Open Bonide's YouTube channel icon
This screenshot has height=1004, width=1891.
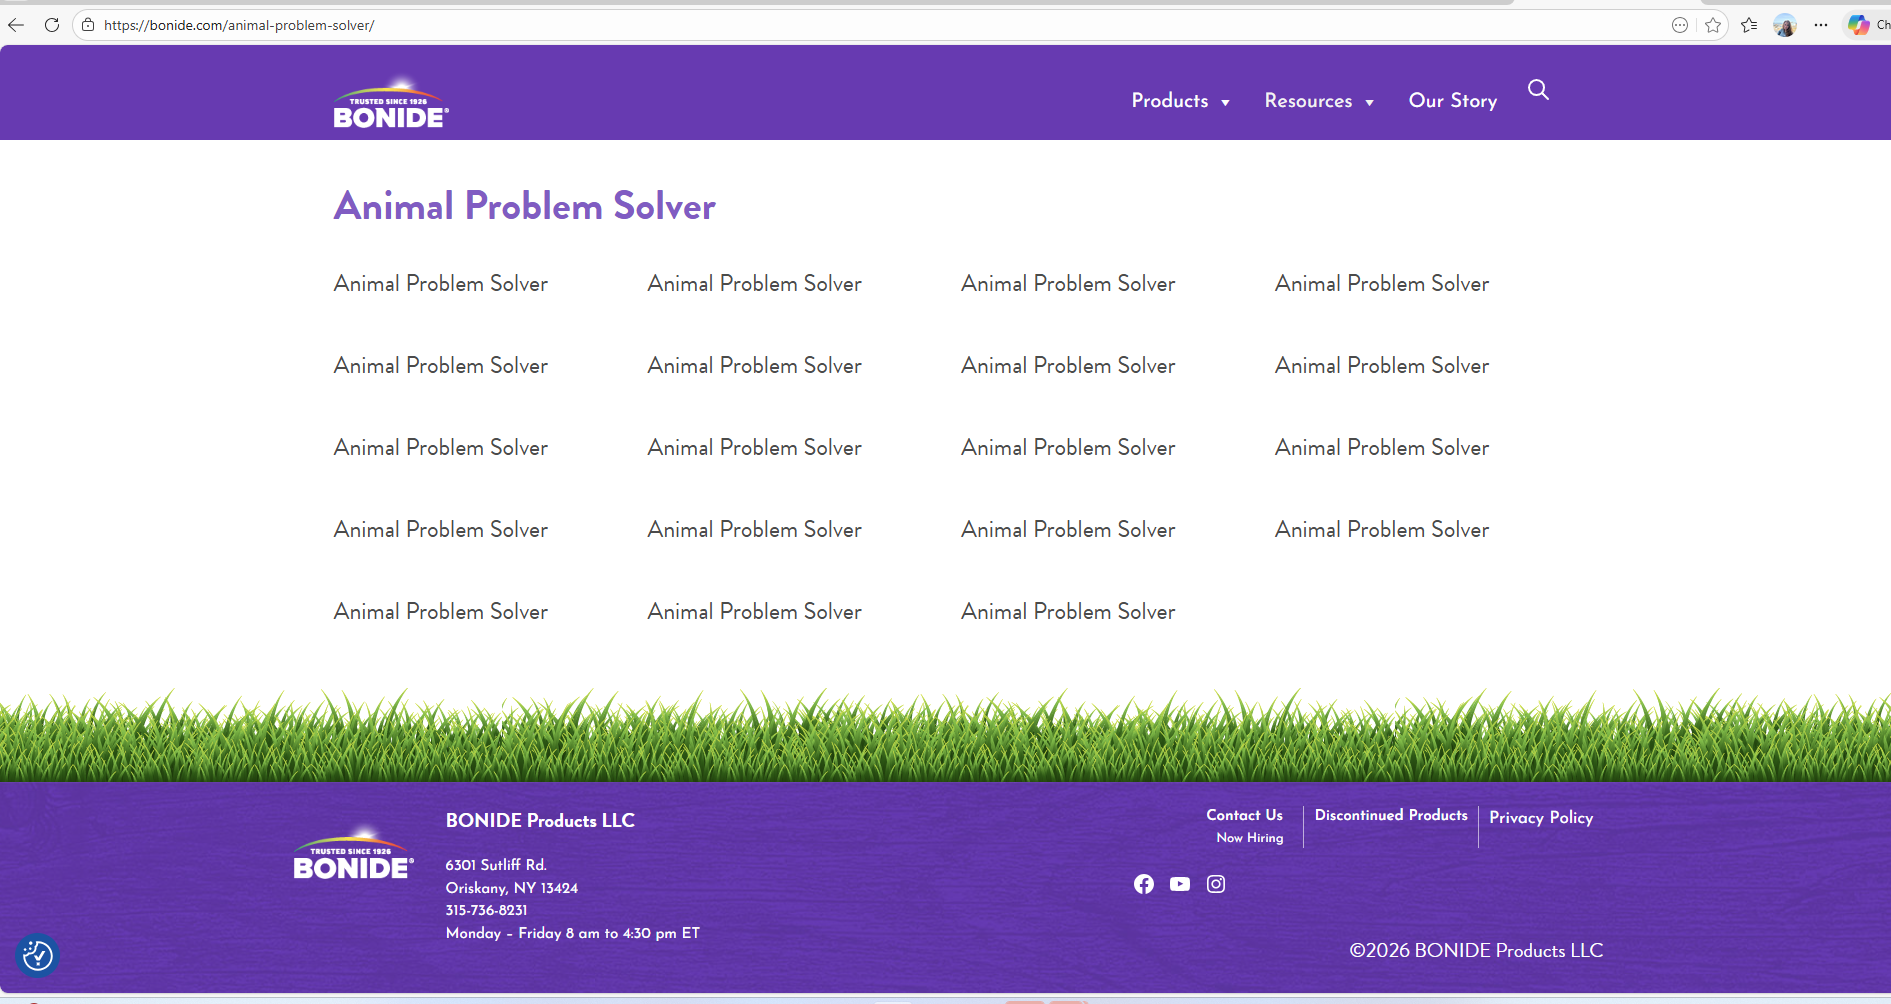pos(1180,884)
